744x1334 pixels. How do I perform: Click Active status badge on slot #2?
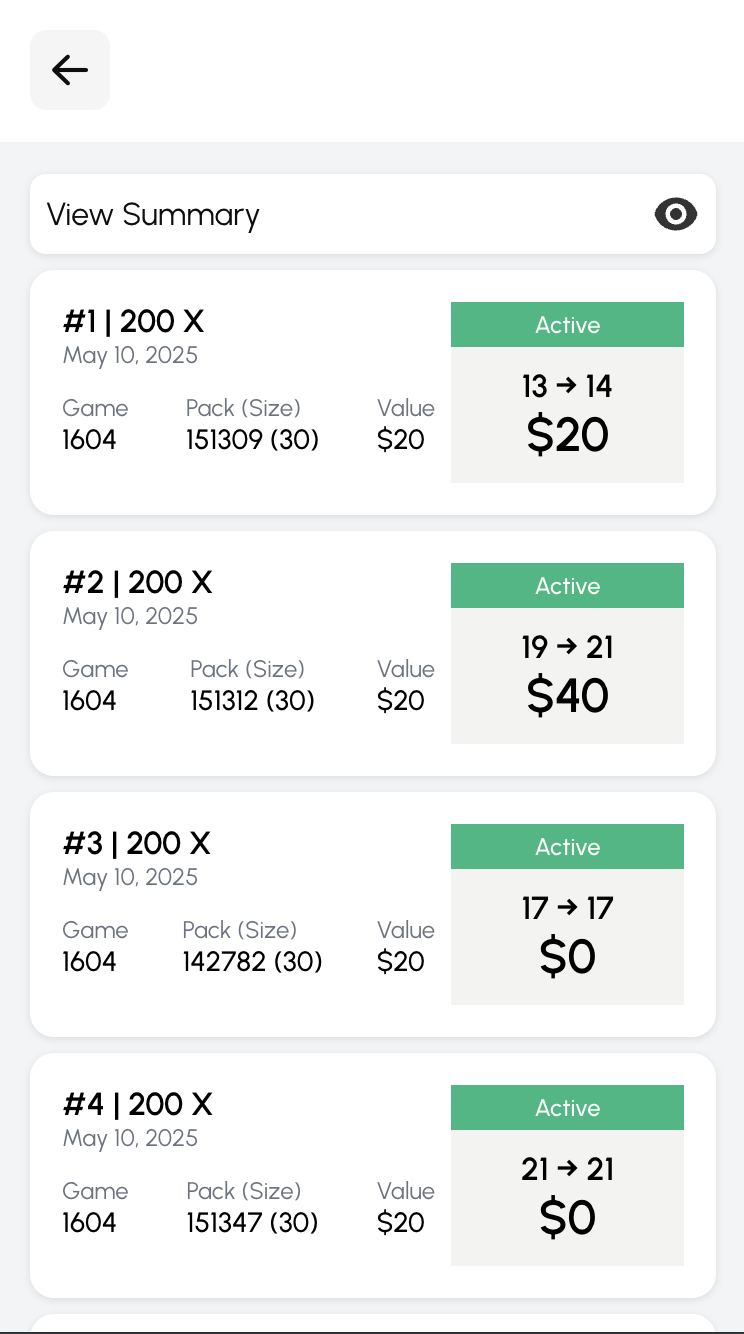[x=567, y=586]
